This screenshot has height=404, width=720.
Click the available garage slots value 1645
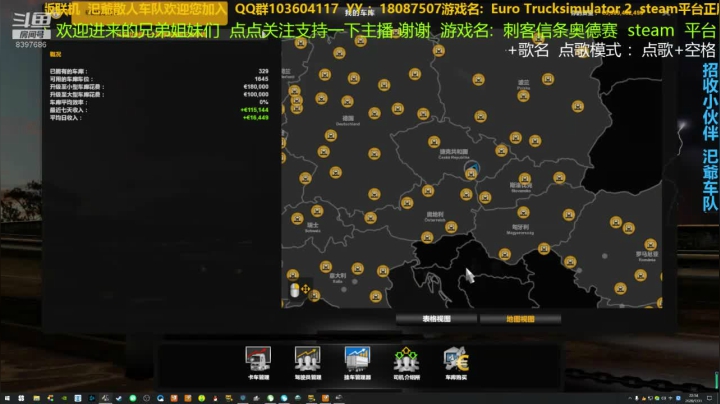261,79
